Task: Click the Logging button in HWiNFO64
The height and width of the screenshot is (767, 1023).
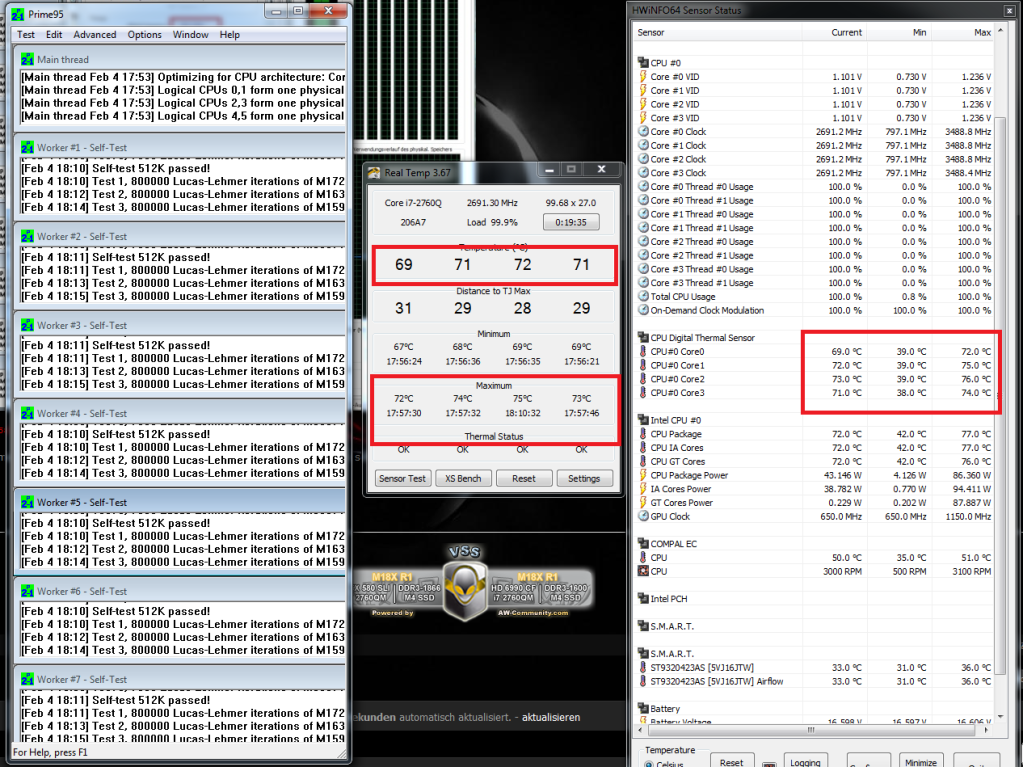Action: pyautogui.click(x=805, y=762)
